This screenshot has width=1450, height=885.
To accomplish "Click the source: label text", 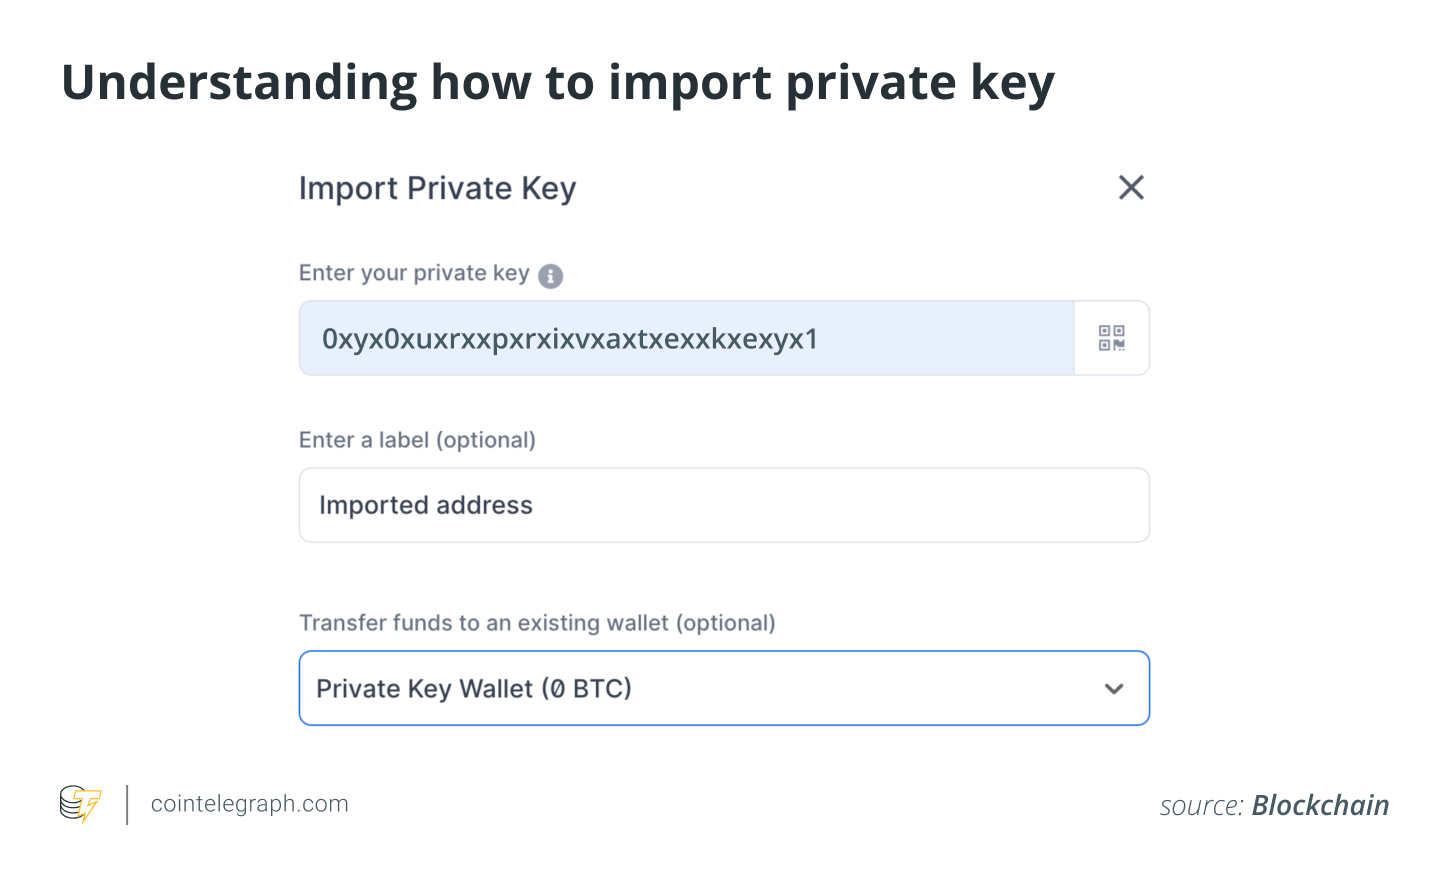I will (x=1201, y=806).
